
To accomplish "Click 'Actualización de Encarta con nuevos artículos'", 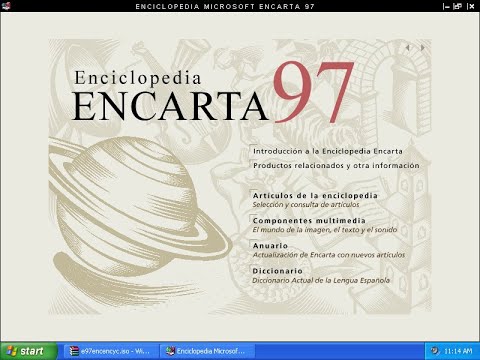I will [328, 255].
